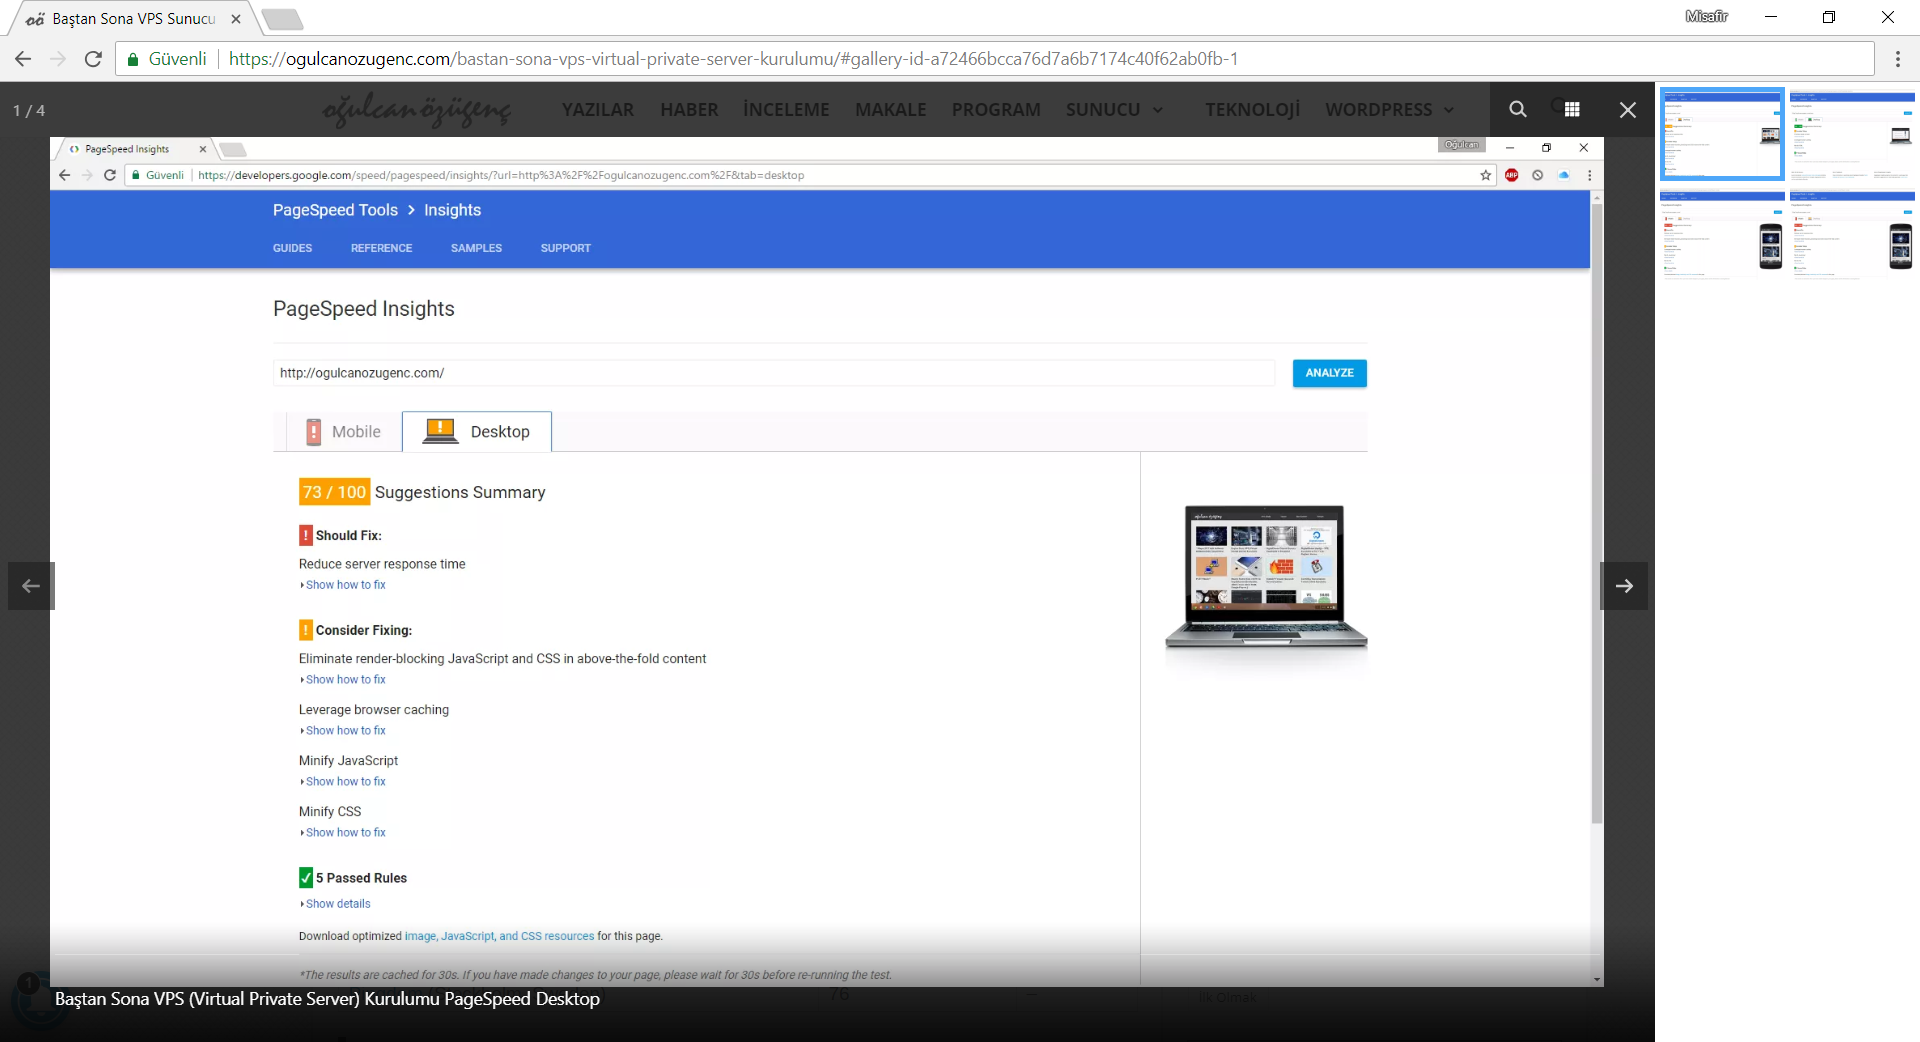Advance to the next gallery image
Image resolution: width=1920 pixels, height=1042 pixels.
tap(1624, 586)
